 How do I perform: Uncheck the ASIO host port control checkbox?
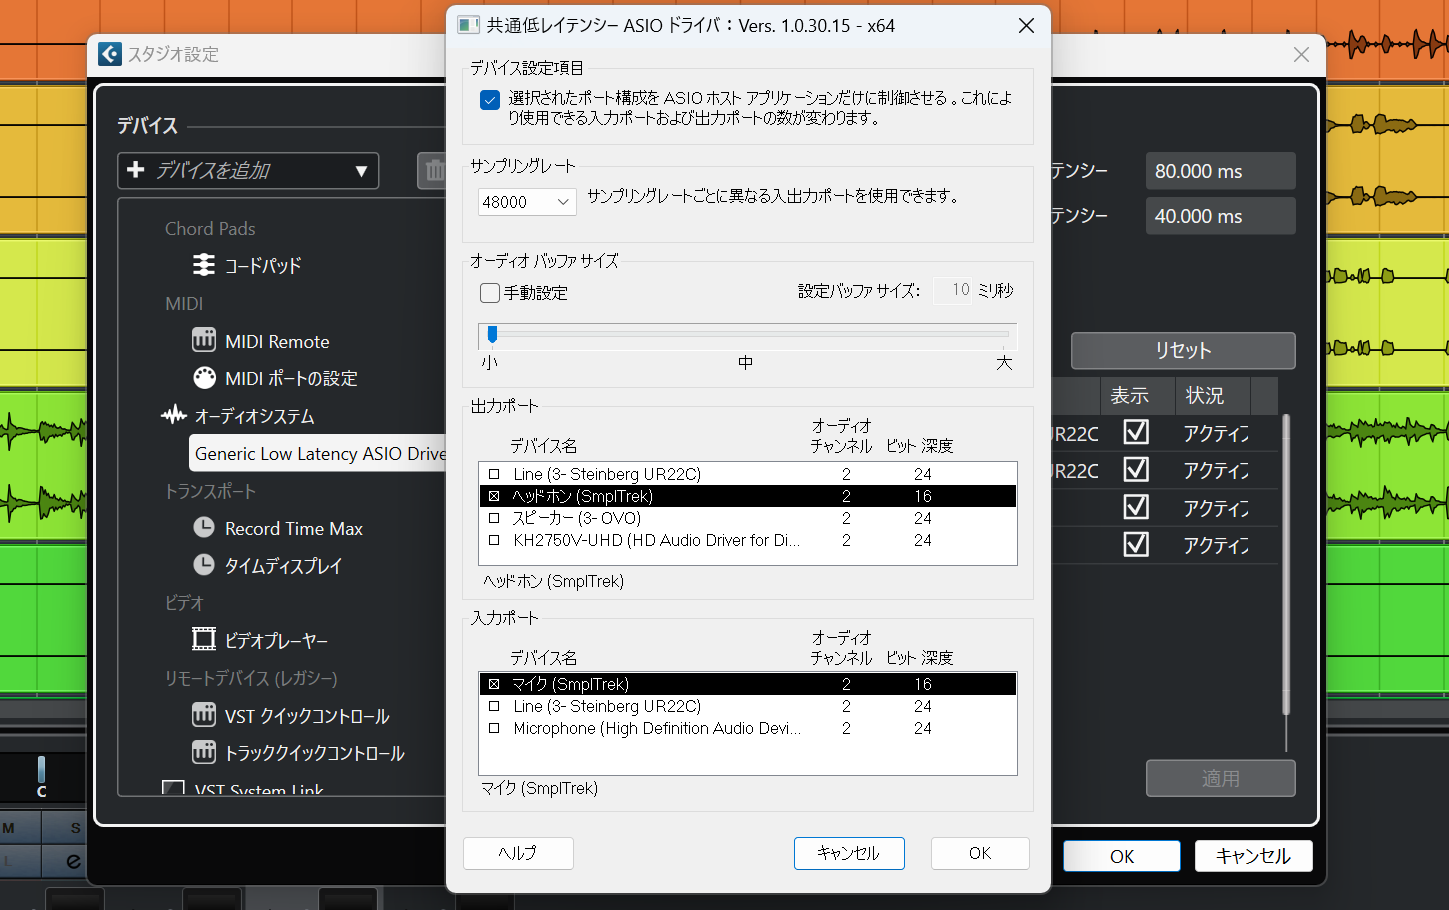[490, 99]
